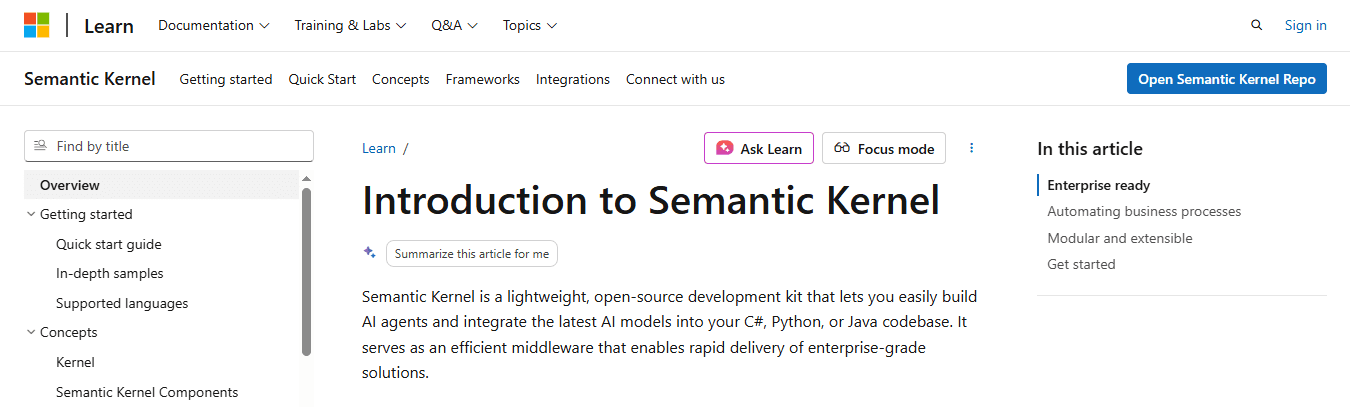Open Quick start guide in sidebar

tap(108, 244)
